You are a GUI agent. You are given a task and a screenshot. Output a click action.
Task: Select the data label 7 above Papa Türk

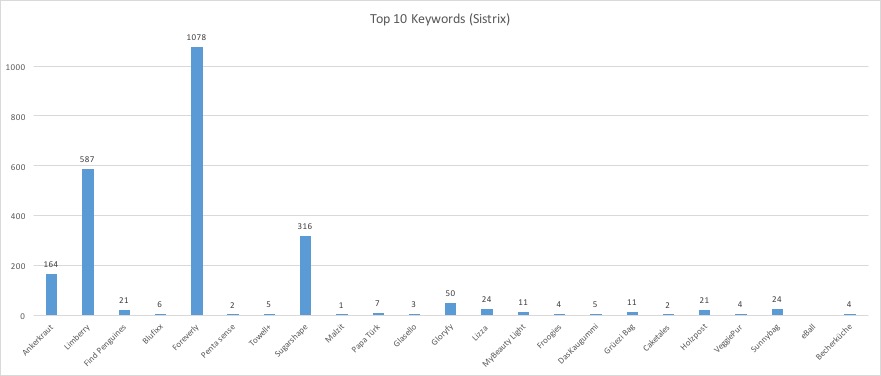pos(378,303)
